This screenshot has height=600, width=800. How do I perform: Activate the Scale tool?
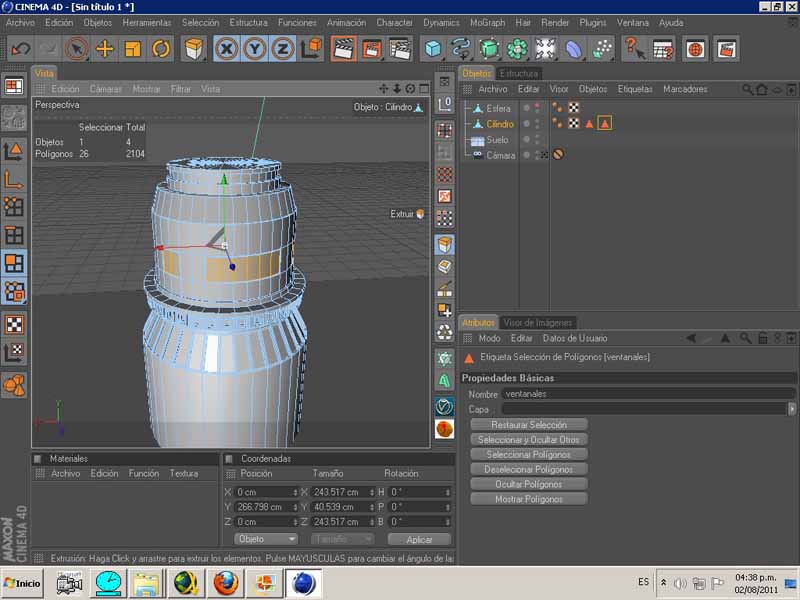[133, 49]
